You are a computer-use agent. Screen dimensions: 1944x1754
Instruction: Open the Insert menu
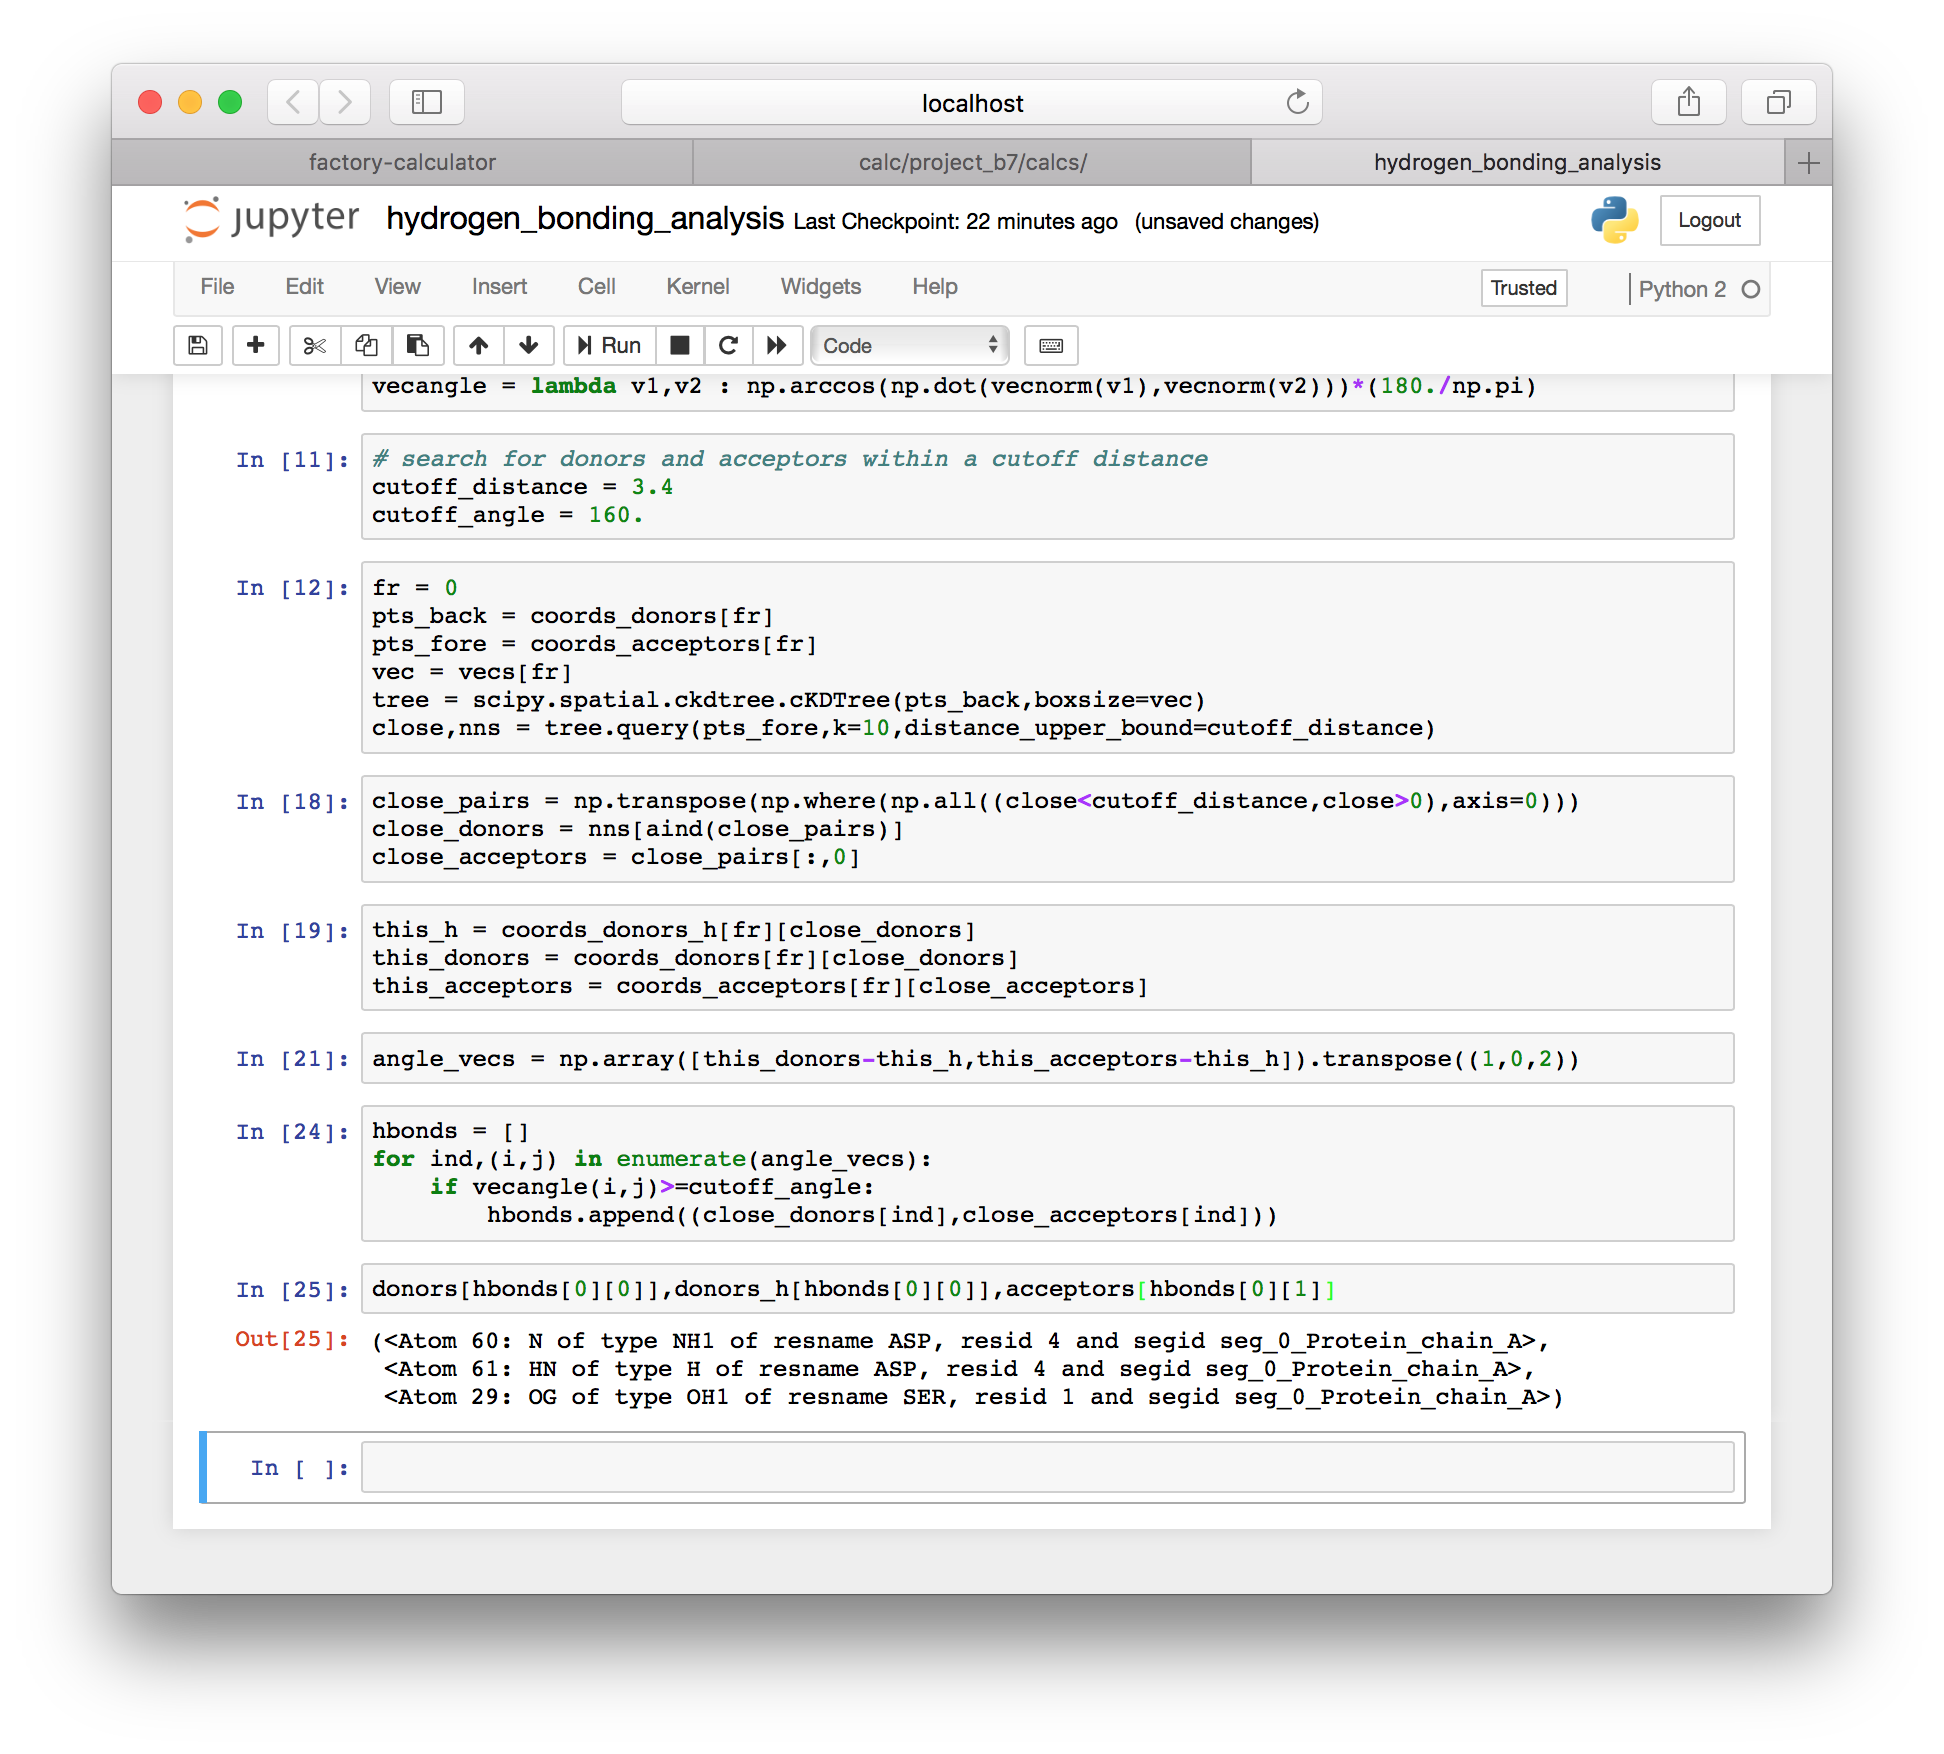[x=499, y=287]
